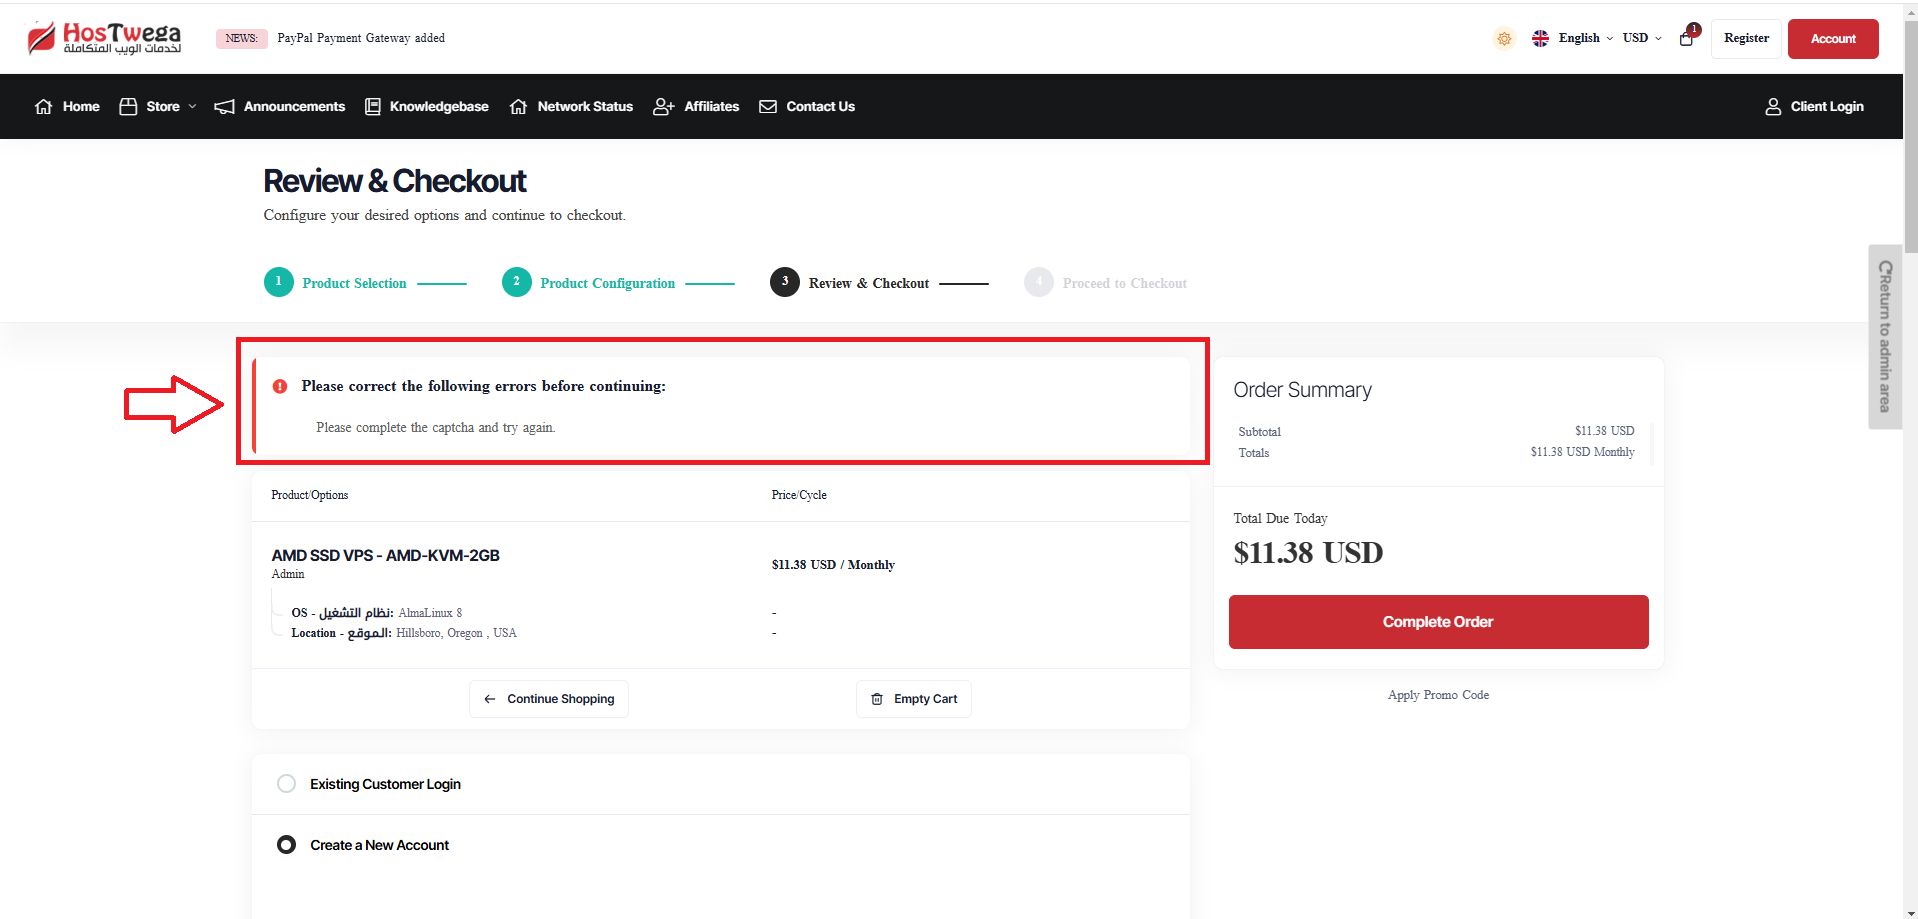This screenshot has height=919, width=1918.
Task: Click the Contact Us envelope icon
Action: 768,107
